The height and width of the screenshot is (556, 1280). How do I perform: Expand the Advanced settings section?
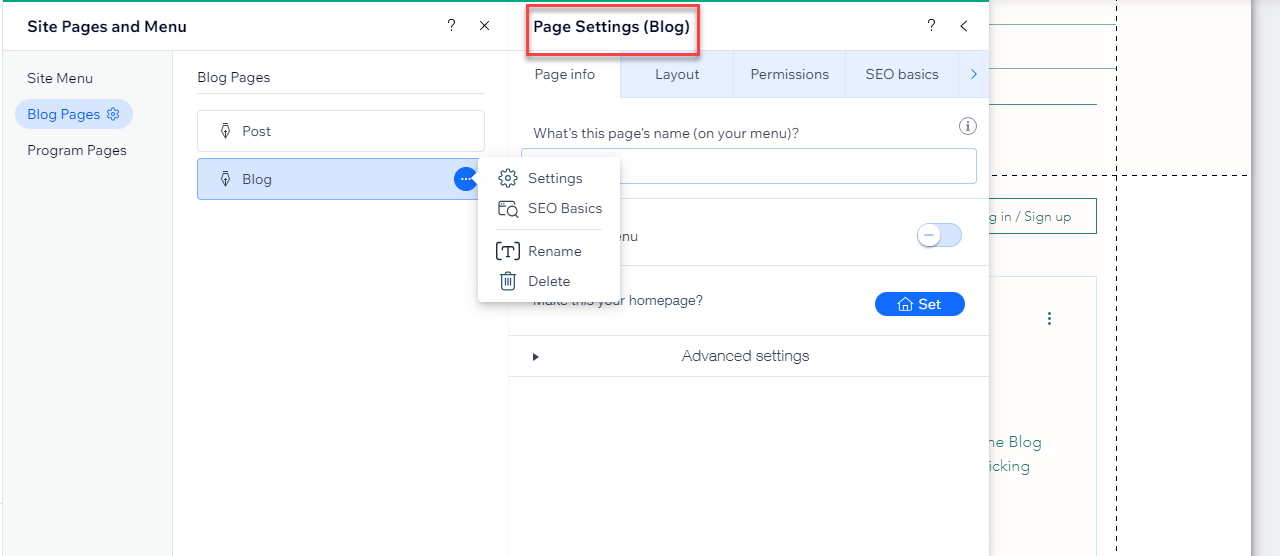[536, 356]
